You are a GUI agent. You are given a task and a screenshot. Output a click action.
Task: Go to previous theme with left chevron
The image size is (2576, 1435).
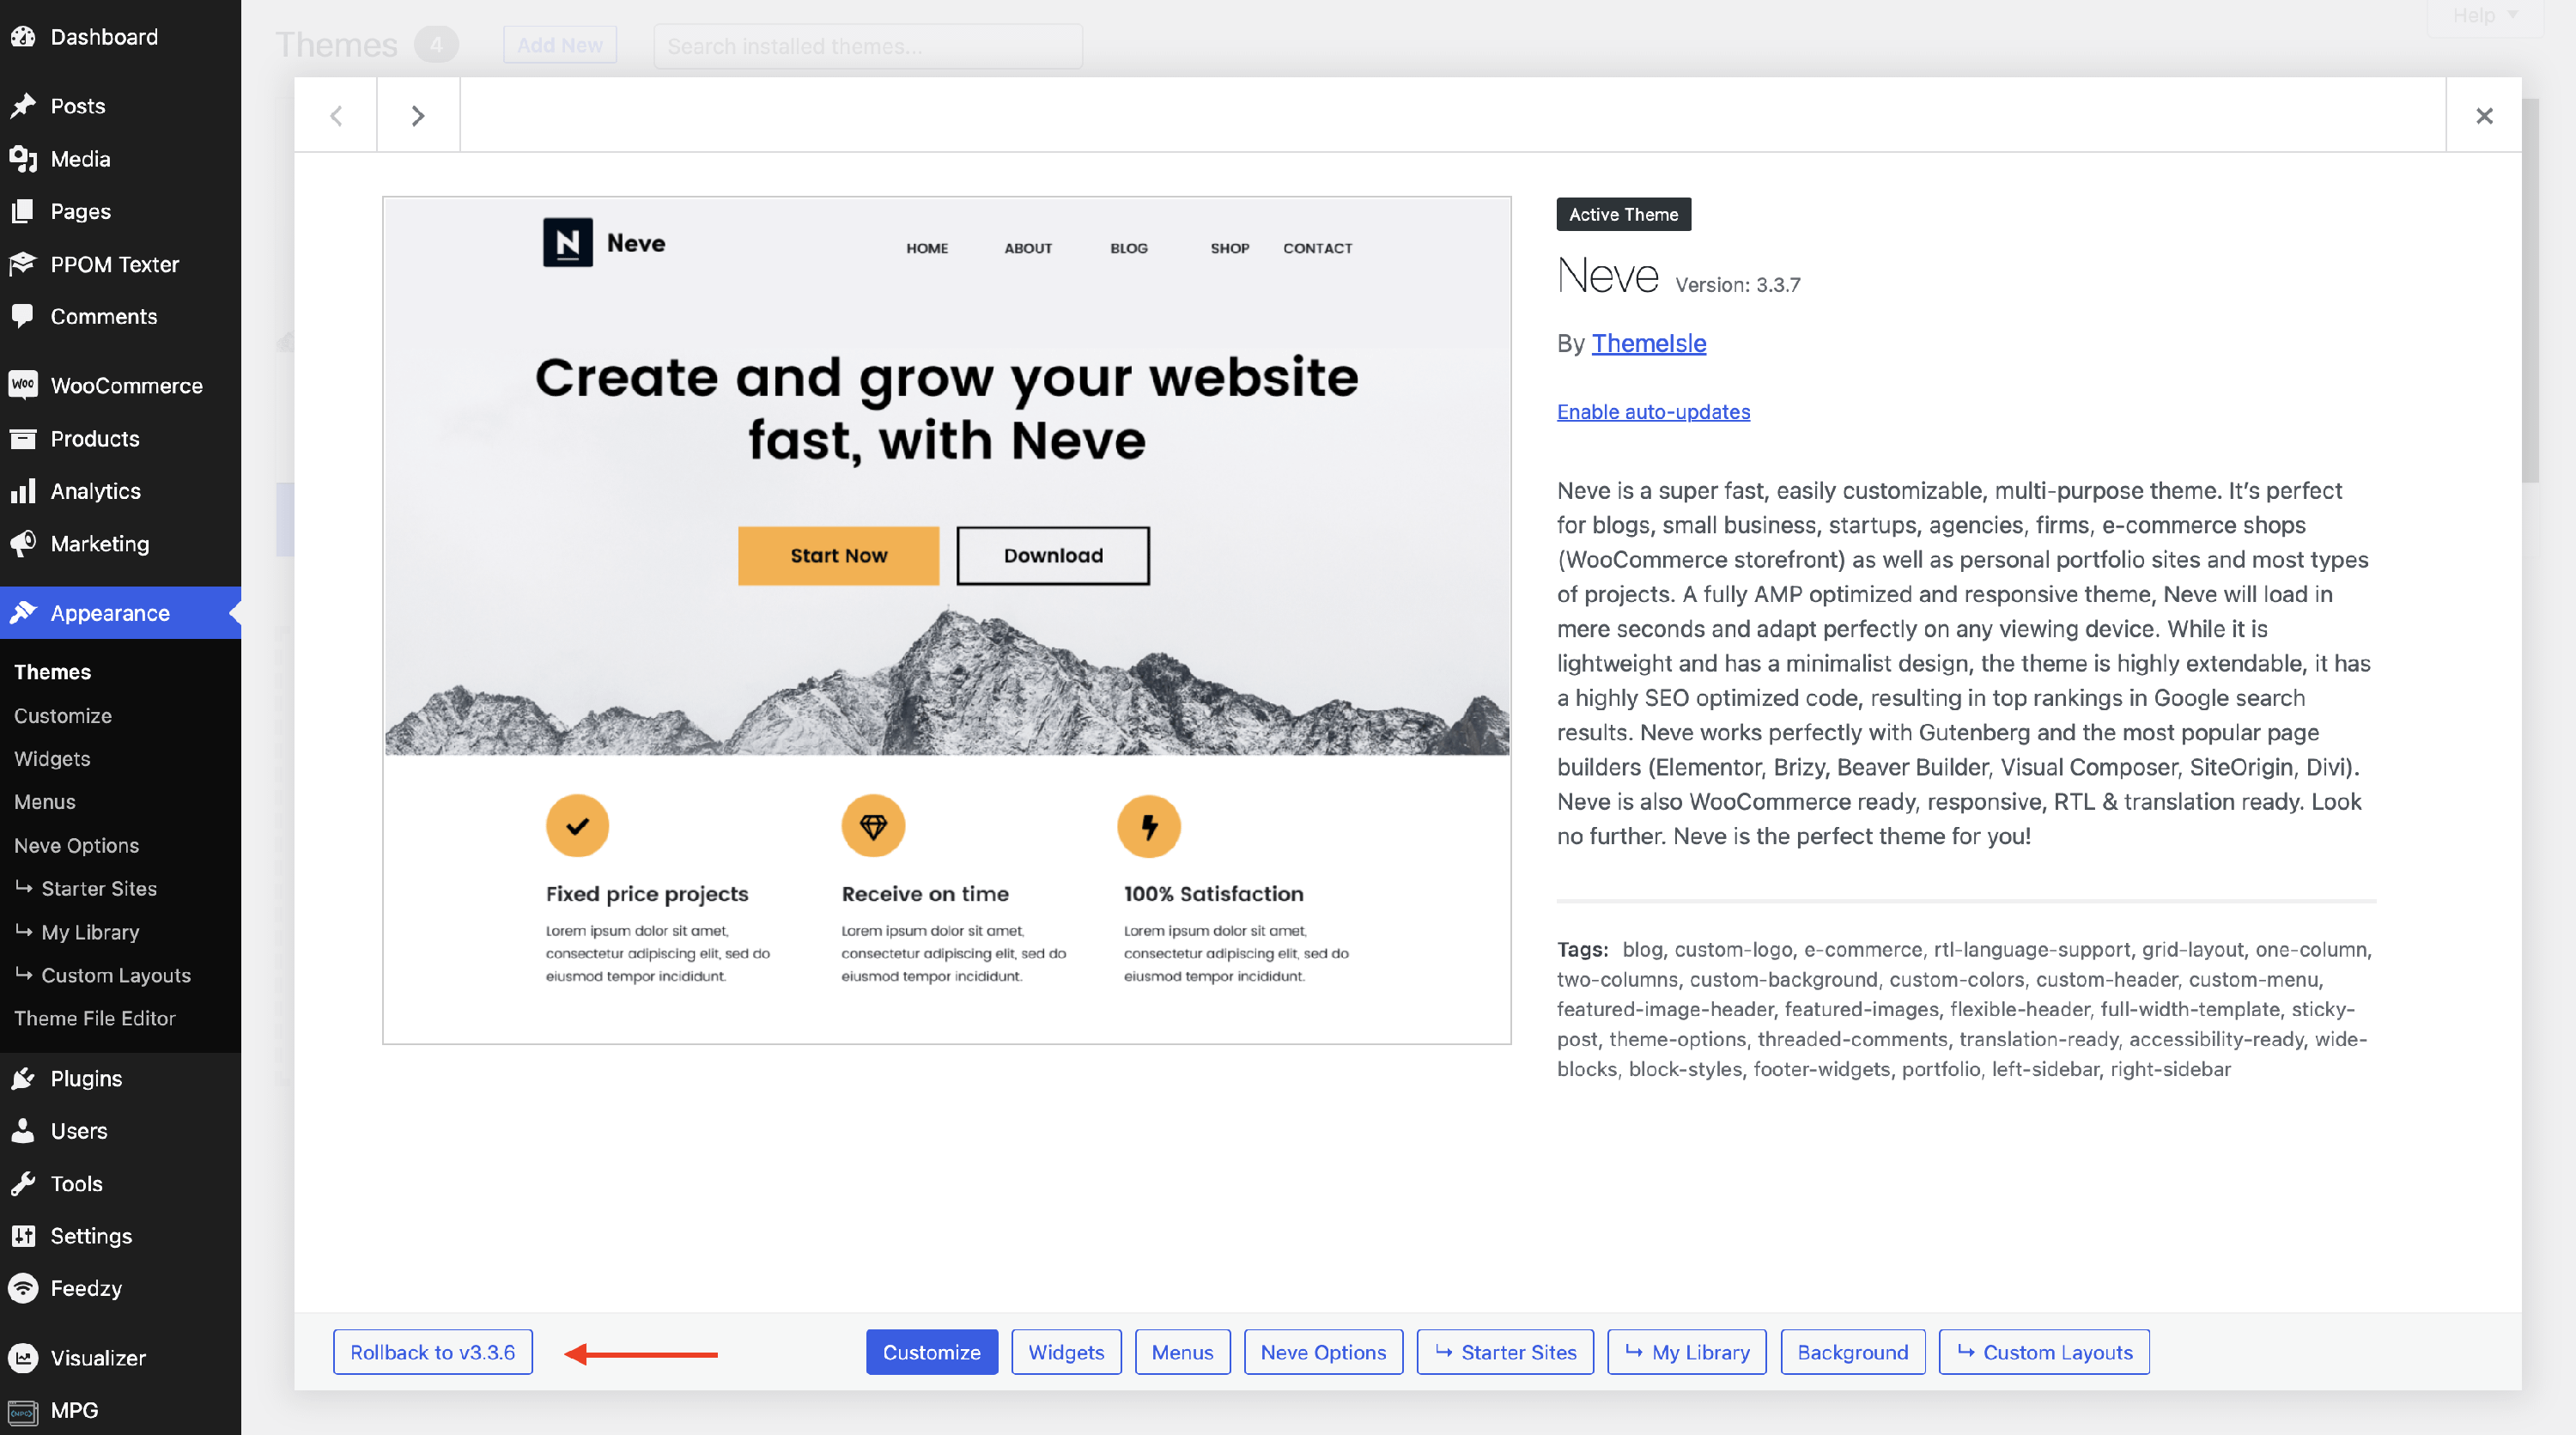pos(336,116)
